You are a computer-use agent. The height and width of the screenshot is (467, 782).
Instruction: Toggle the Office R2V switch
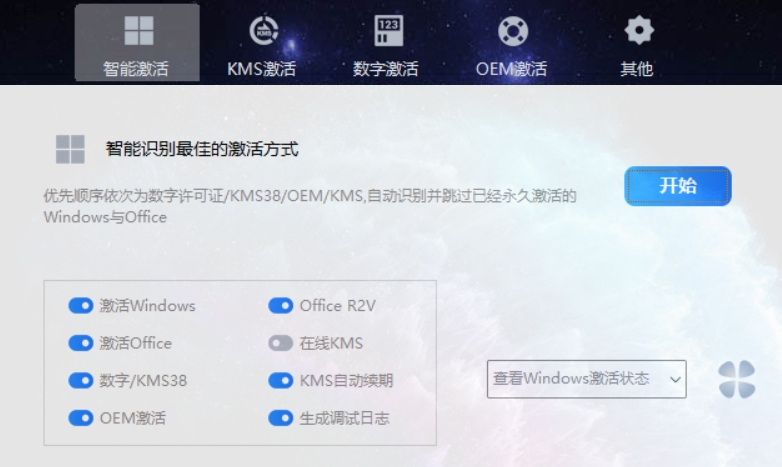[281, 305]
